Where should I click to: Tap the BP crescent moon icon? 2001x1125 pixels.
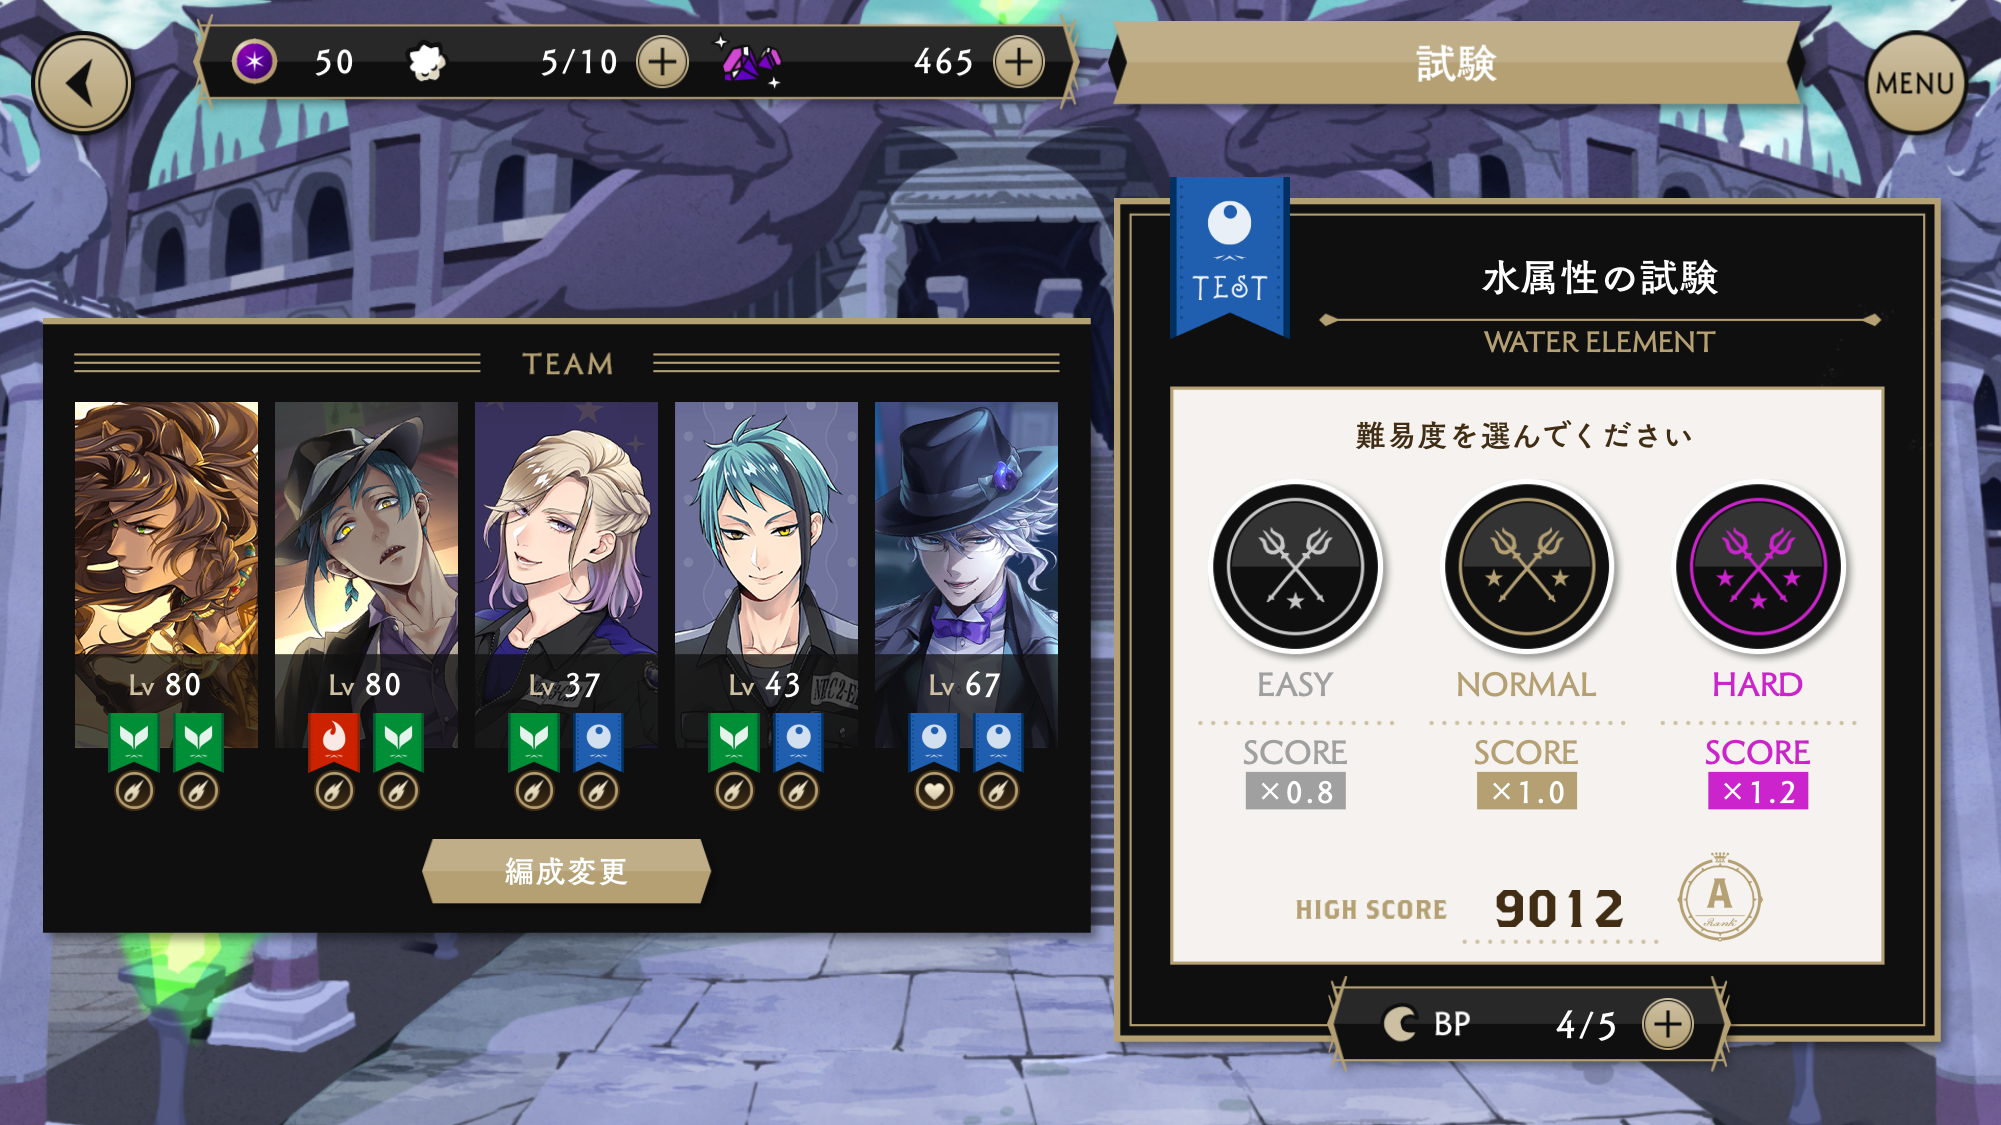pyautogui.click(x=1400, y=1024)
